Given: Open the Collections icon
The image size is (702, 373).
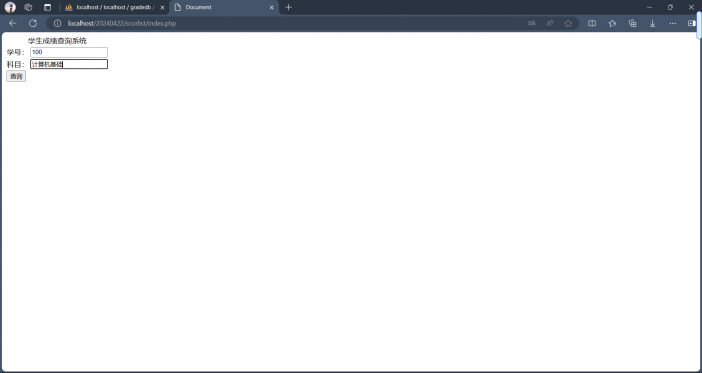Looking at the screenshot, I should click(x=633, y=23).
